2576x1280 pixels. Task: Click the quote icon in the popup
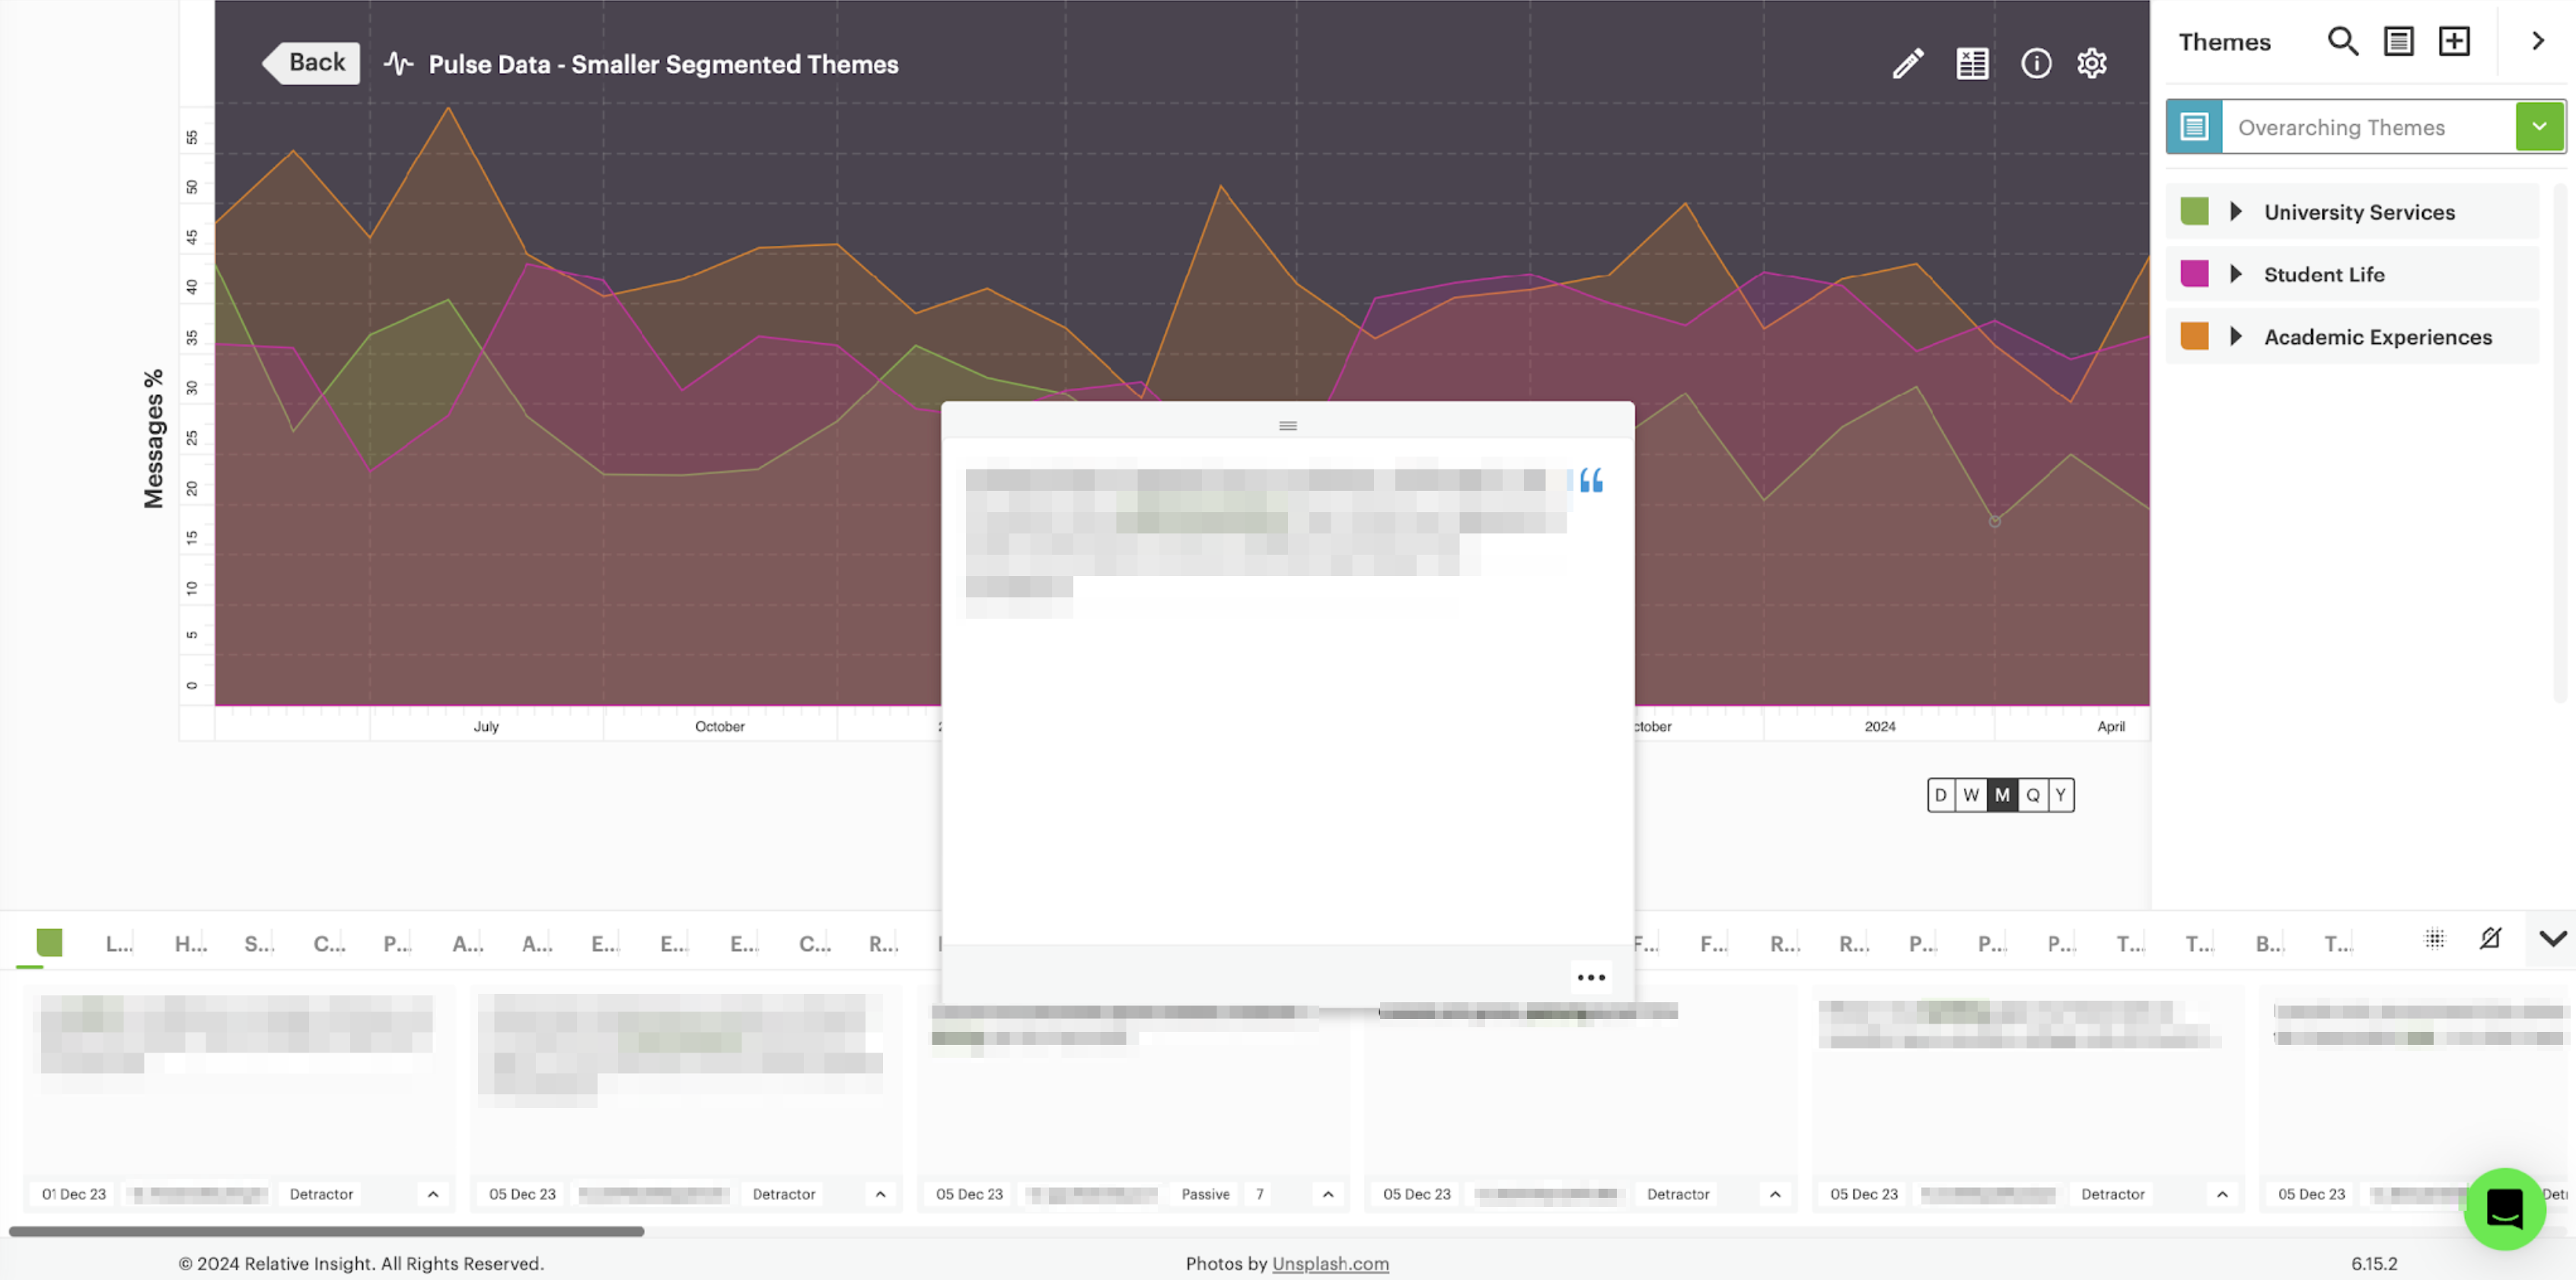coord(1591,481)
